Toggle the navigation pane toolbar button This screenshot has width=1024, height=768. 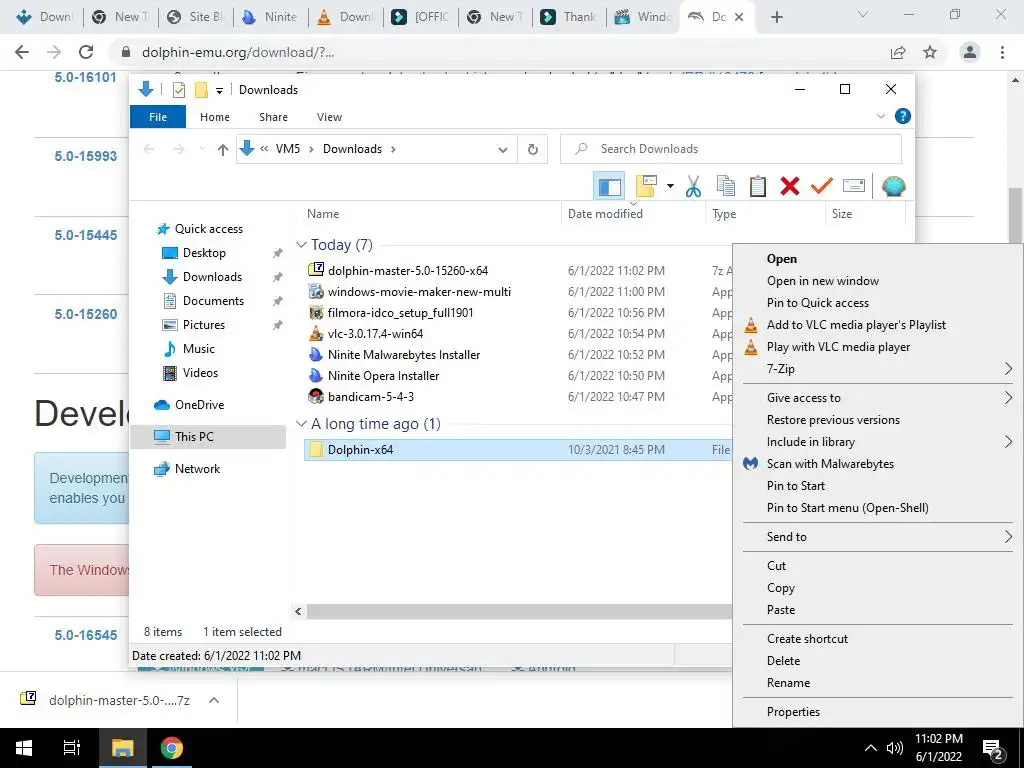tap(609, 187)
